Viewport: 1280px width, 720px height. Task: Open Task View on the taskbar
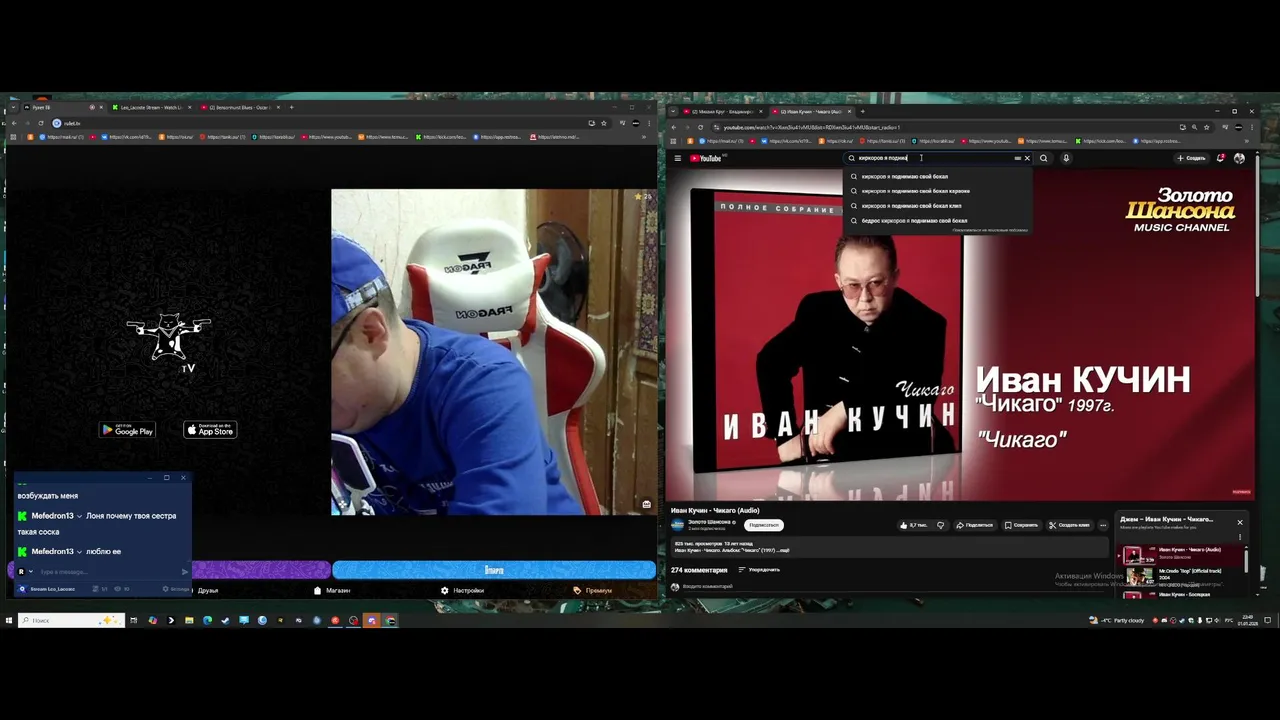click(x=133, y=620)
